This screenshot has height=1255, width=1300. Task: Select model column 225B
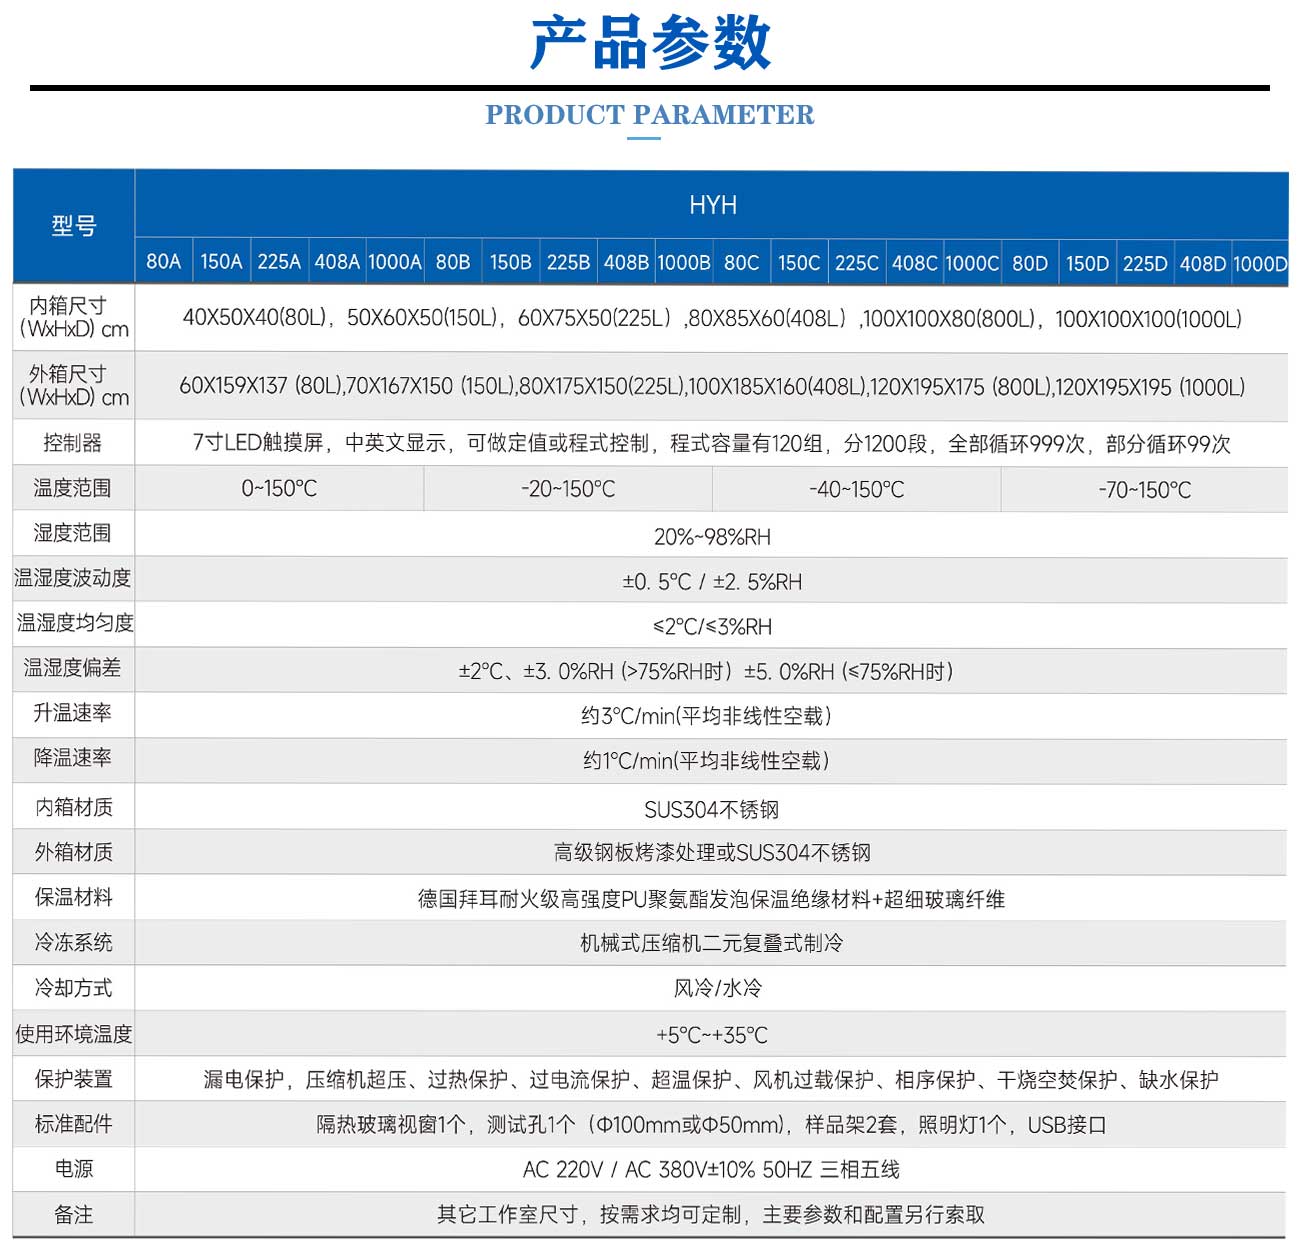[568, 262]
